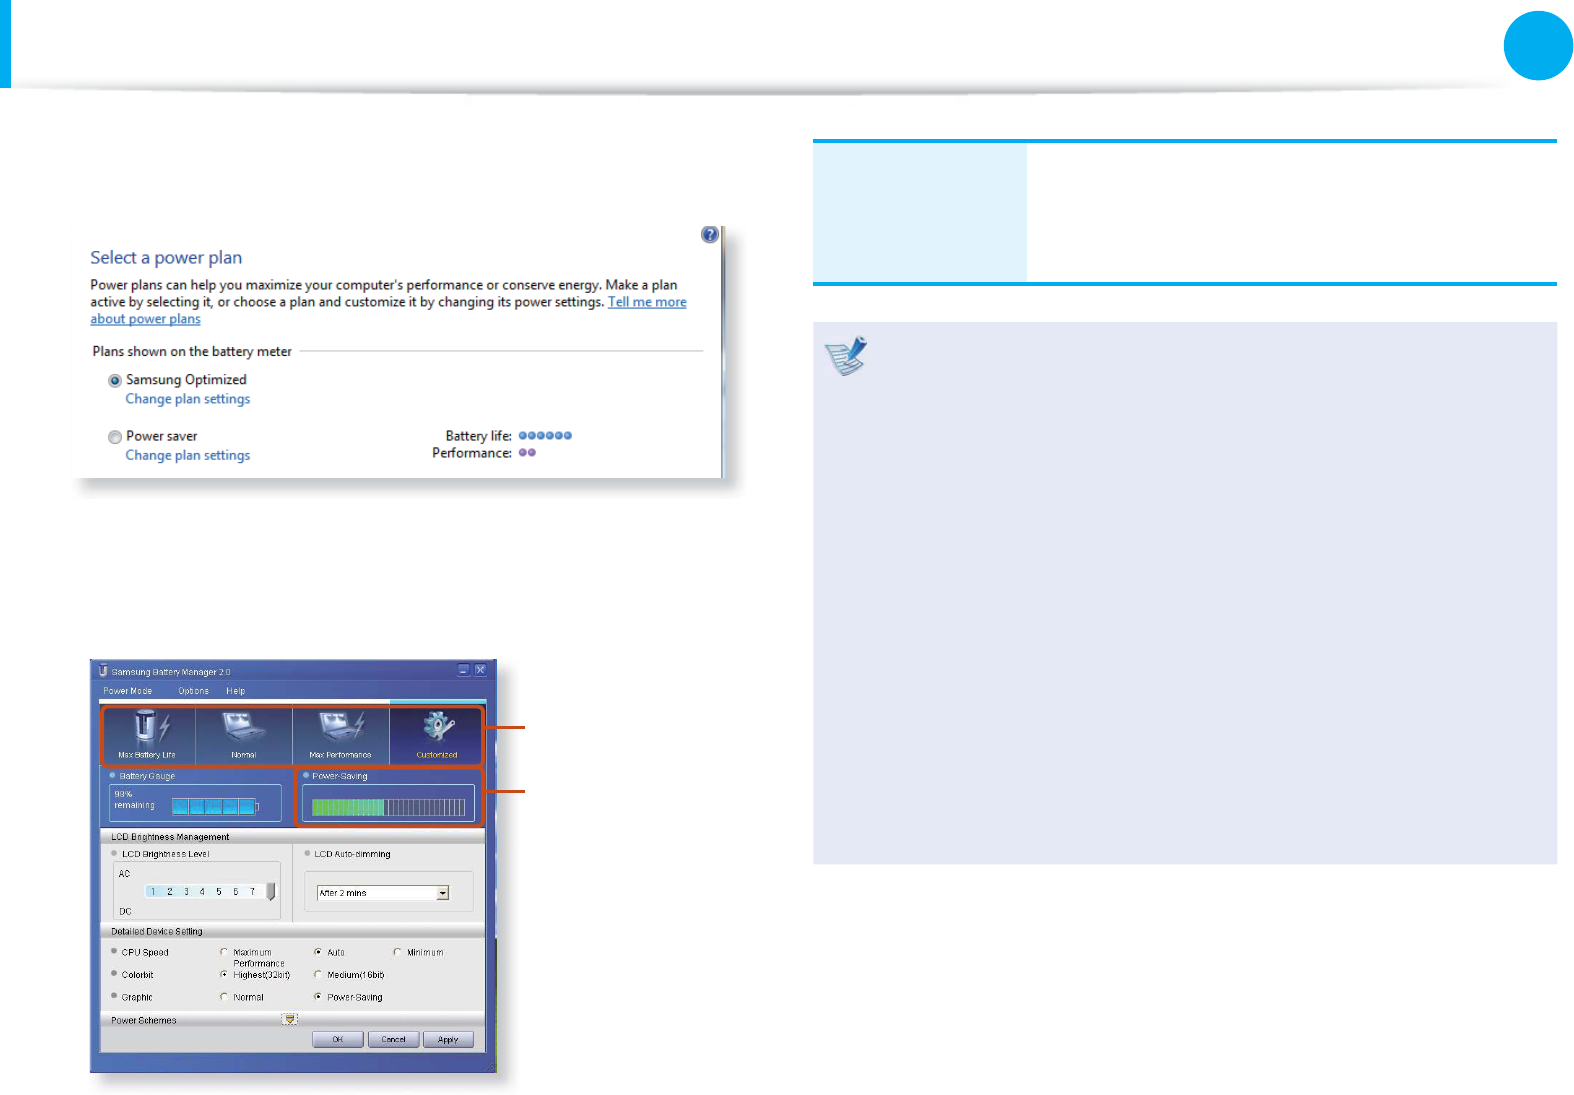Viewport: 1574px width, 1095px height.
Task: Select the Power saver plan
Action: [115, 437]
